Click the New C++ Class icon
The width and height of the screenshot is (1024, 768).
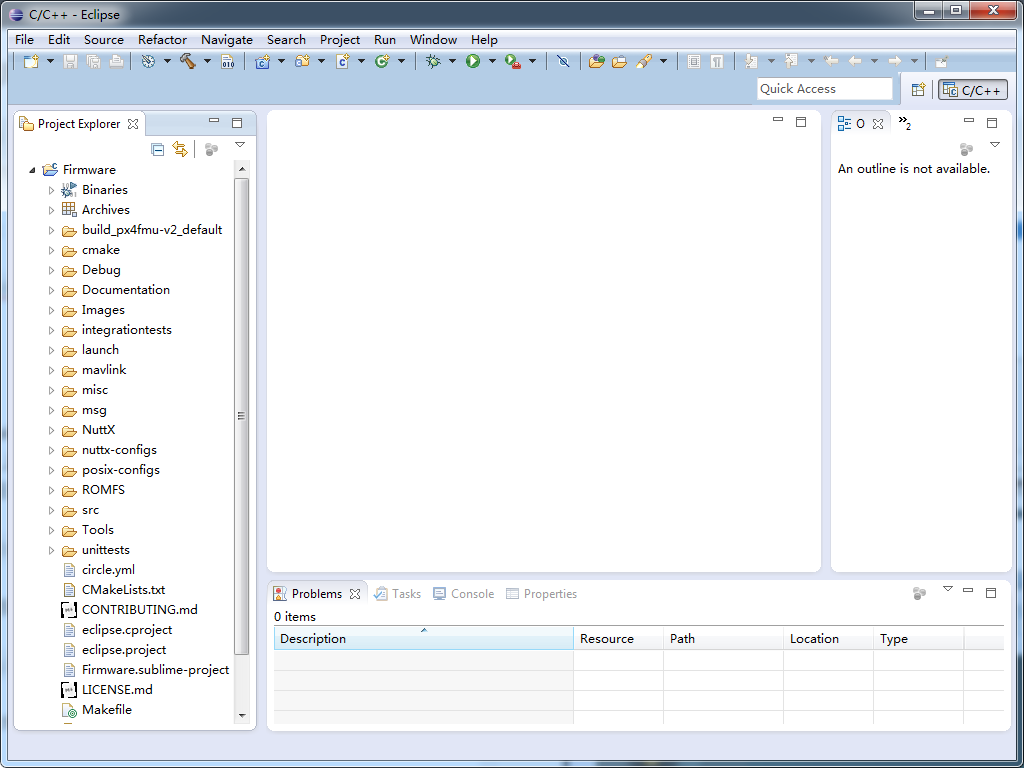pos(382,61)
